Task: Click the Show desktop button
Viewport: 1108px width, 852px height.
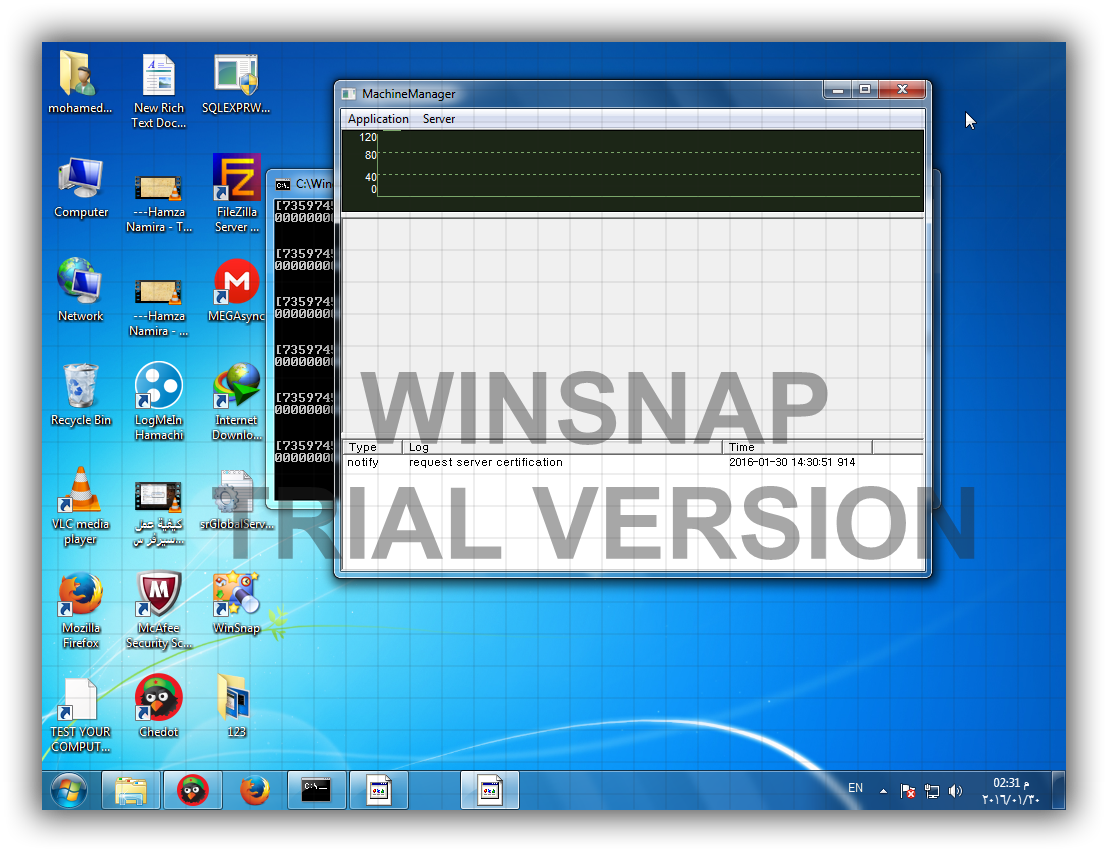Action: (x=1059, y=790)
